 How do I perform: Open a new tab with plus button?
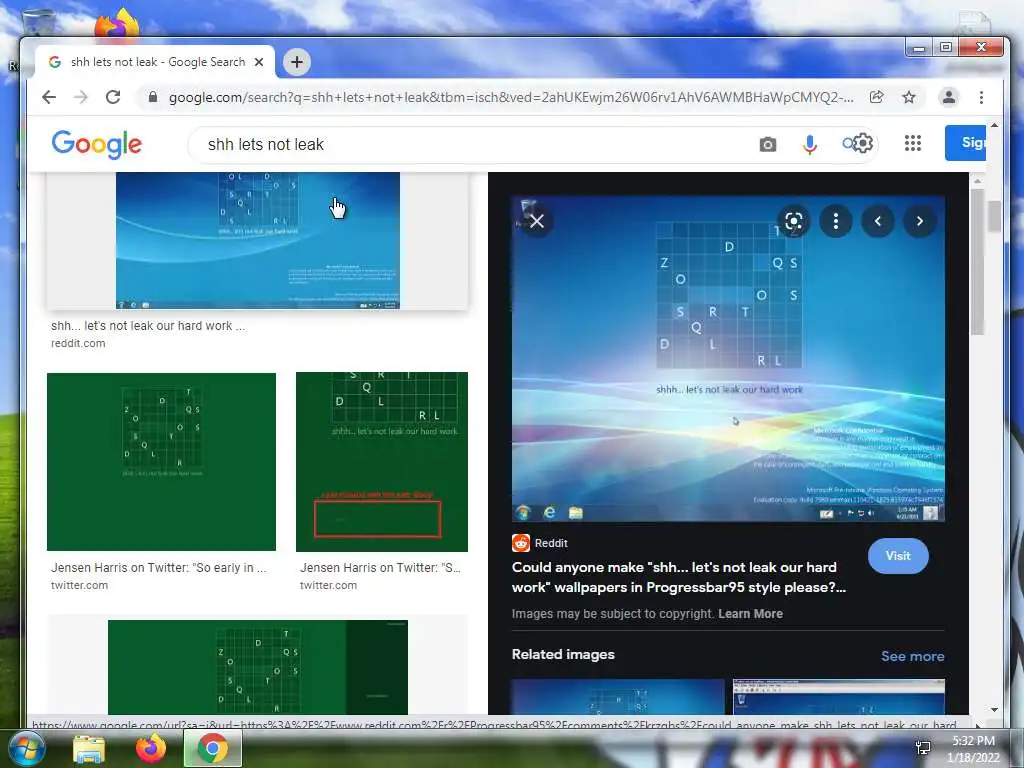pyautogui.click(x=297, y=62)
